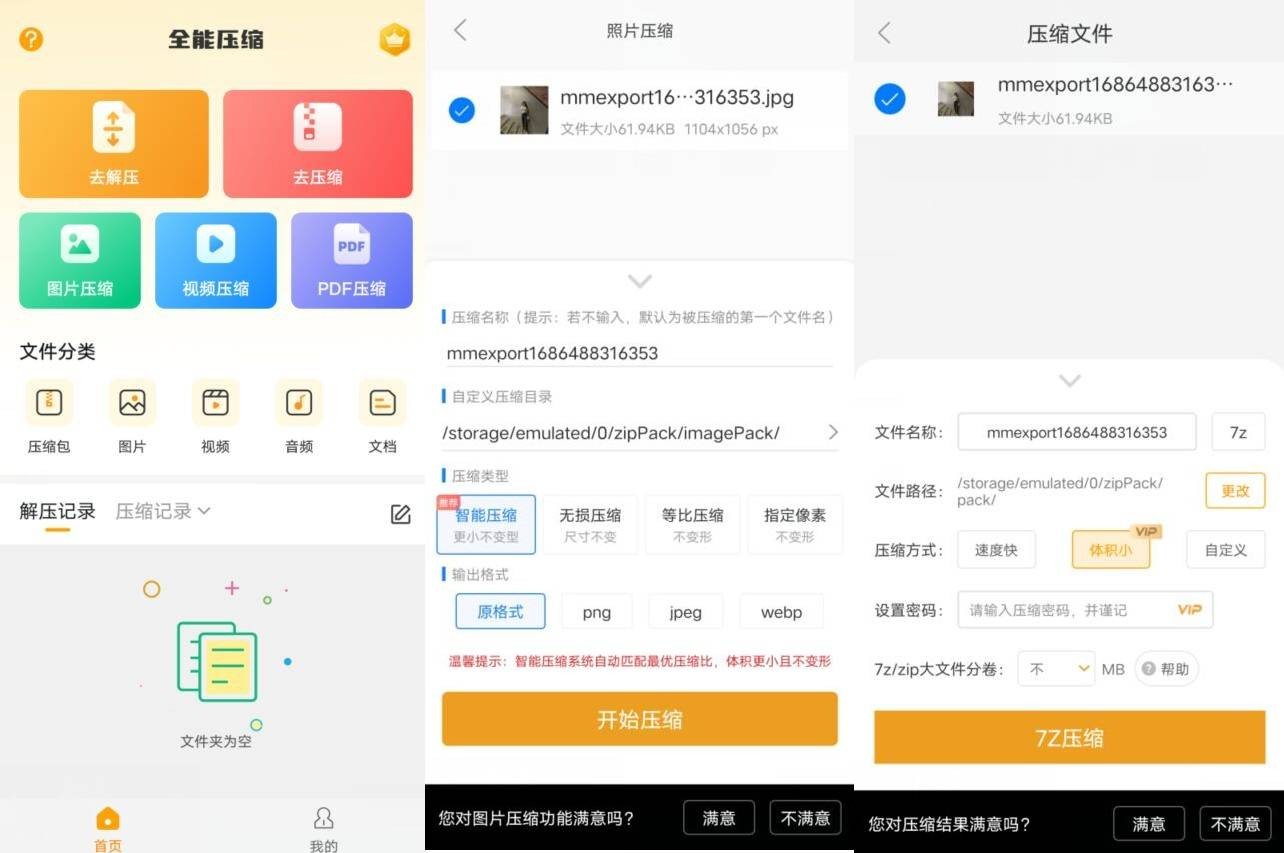Tap the gold crown VIP icon
The image size is (1284, 853).
click(395, 40)
